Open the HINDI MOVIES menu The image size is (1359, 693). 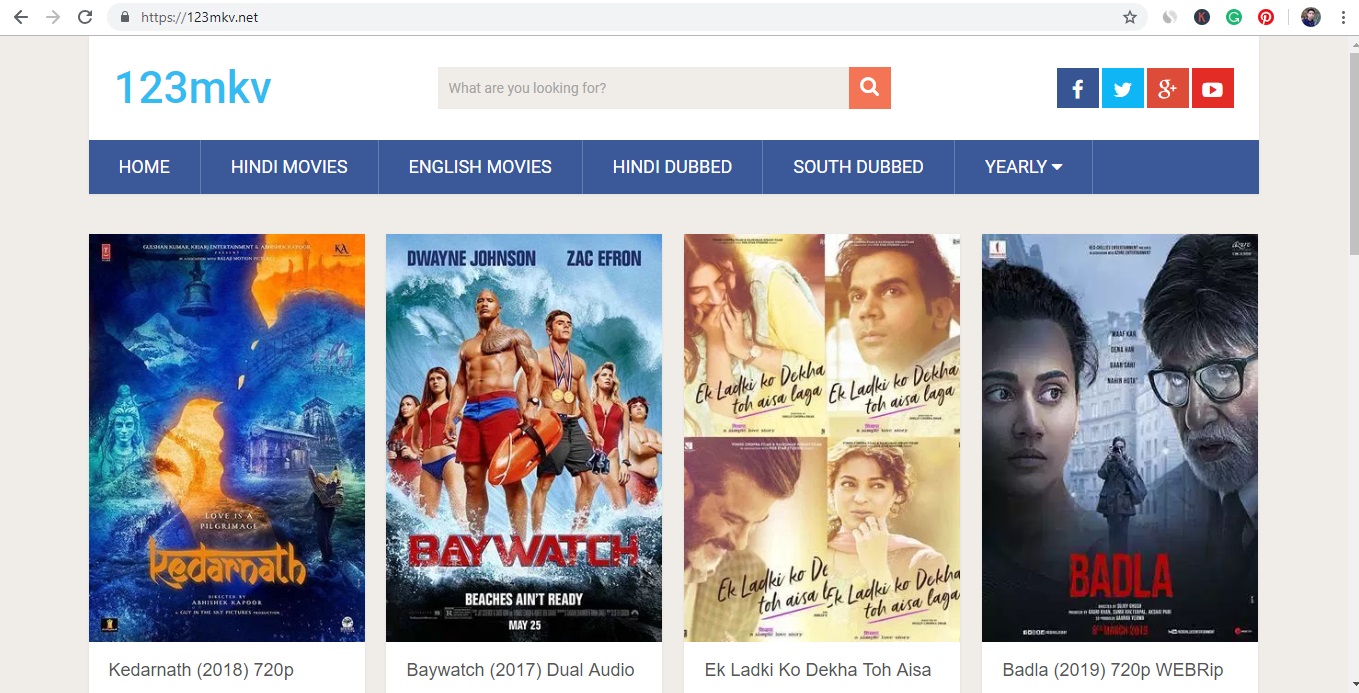[289, 167]
